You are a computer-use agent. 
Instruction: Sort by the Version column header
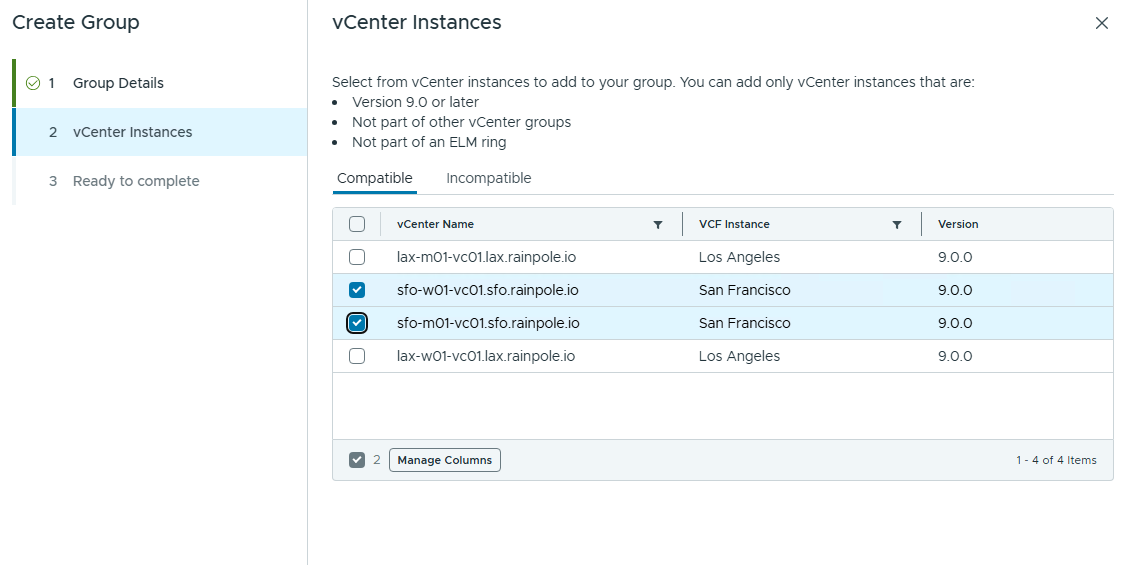pyautogui.click(x=958, y=224)
